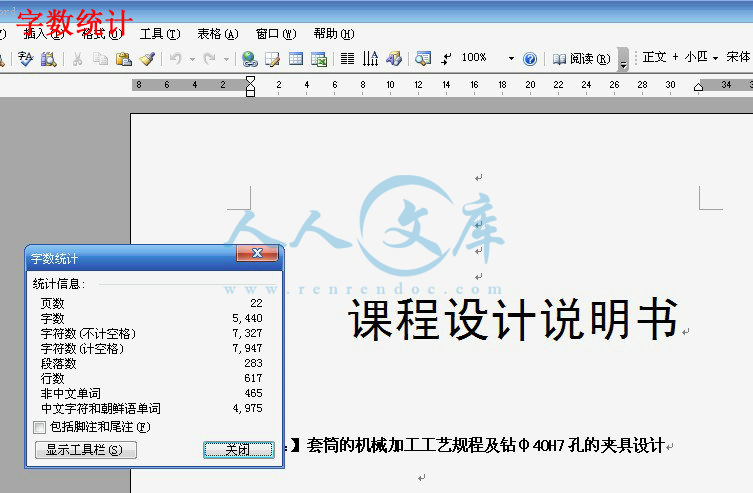Open Tables and Borders toolbar icon
The width and height of the screenshot is (753, 493).
(x=272, y=59)
